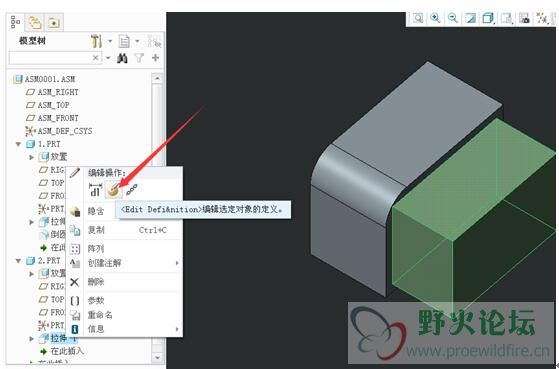Screen dimensions: 559x369
Task: Open the dropdown next to the search box
Action: 108,58
